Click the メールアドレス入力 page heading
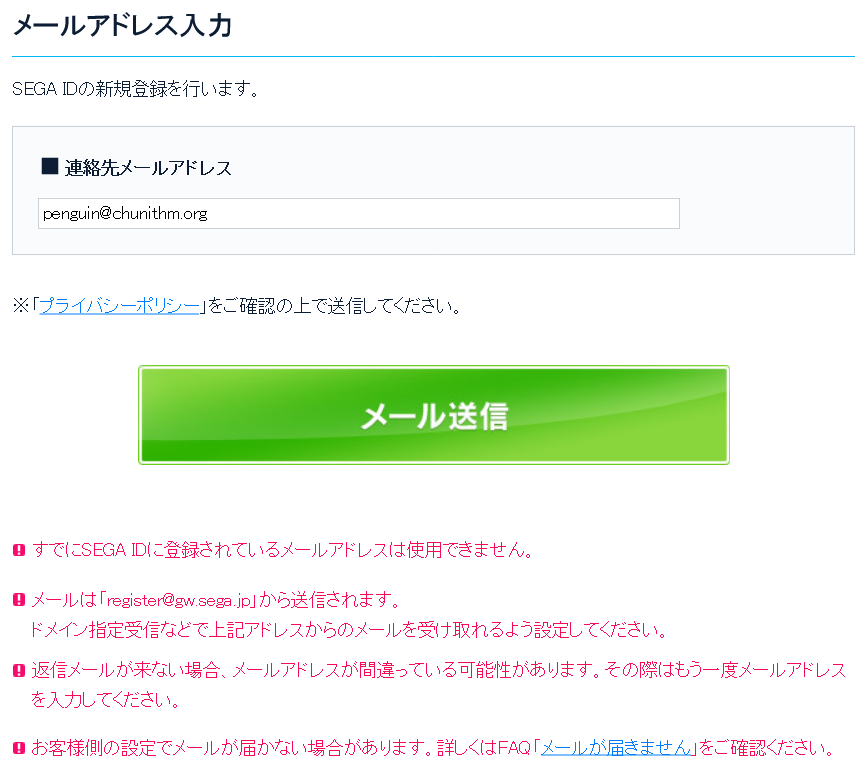This screenshot has width=867, height=762. pos(122,25)
